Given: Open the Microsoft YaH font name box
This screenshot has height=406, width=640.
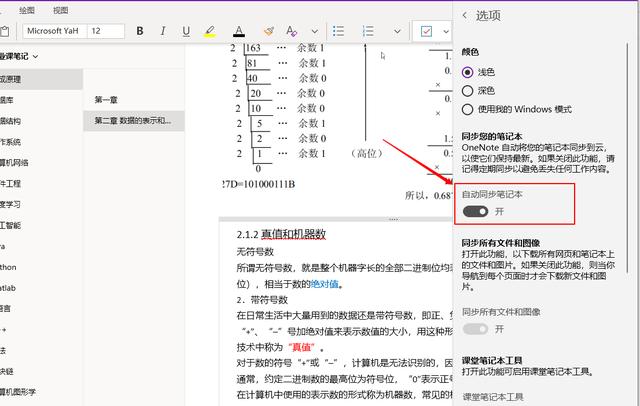Looking at the screenshot, I should click(55, 31).
